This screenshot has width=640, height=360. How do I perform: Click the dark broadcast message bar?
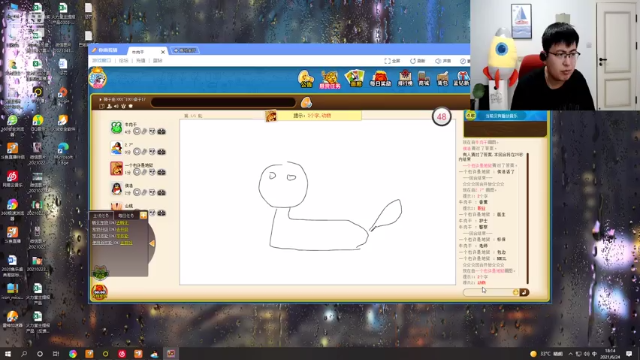tap(223, 102)
